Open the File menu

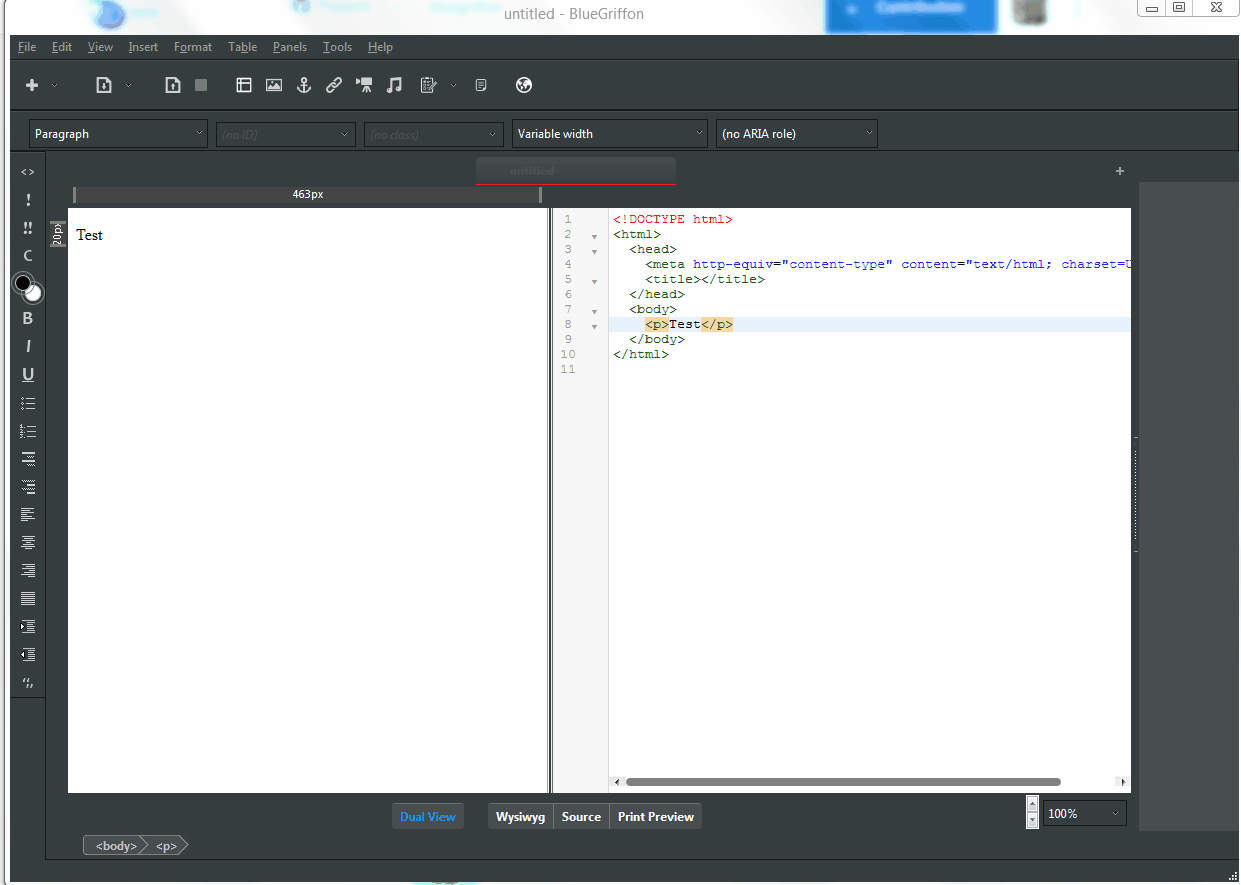(x=27, y=47)
